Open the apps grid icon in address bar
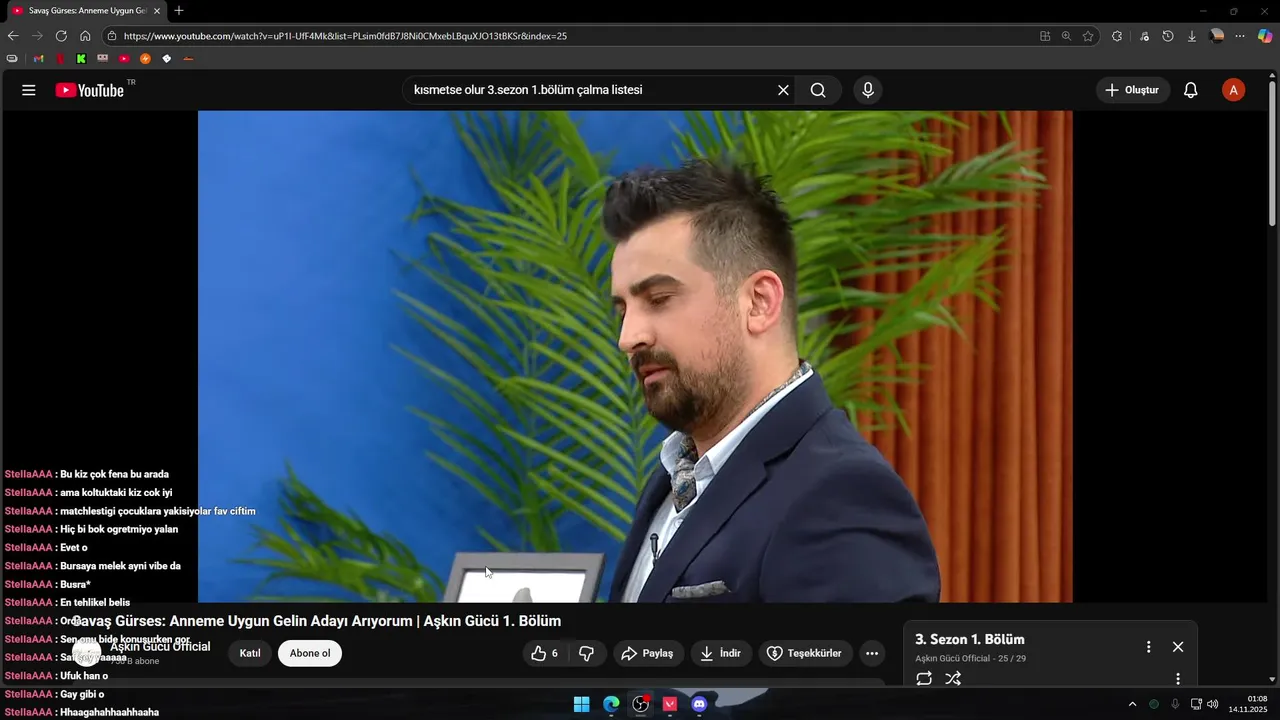 pos(1045,36)
